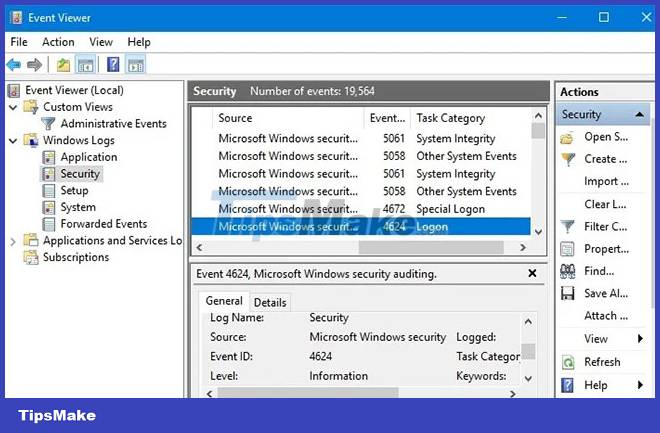The width and height of the screenshot is (660, 433).
Task: Click the Custom Views folder icon
Action: tap(31, 107)
